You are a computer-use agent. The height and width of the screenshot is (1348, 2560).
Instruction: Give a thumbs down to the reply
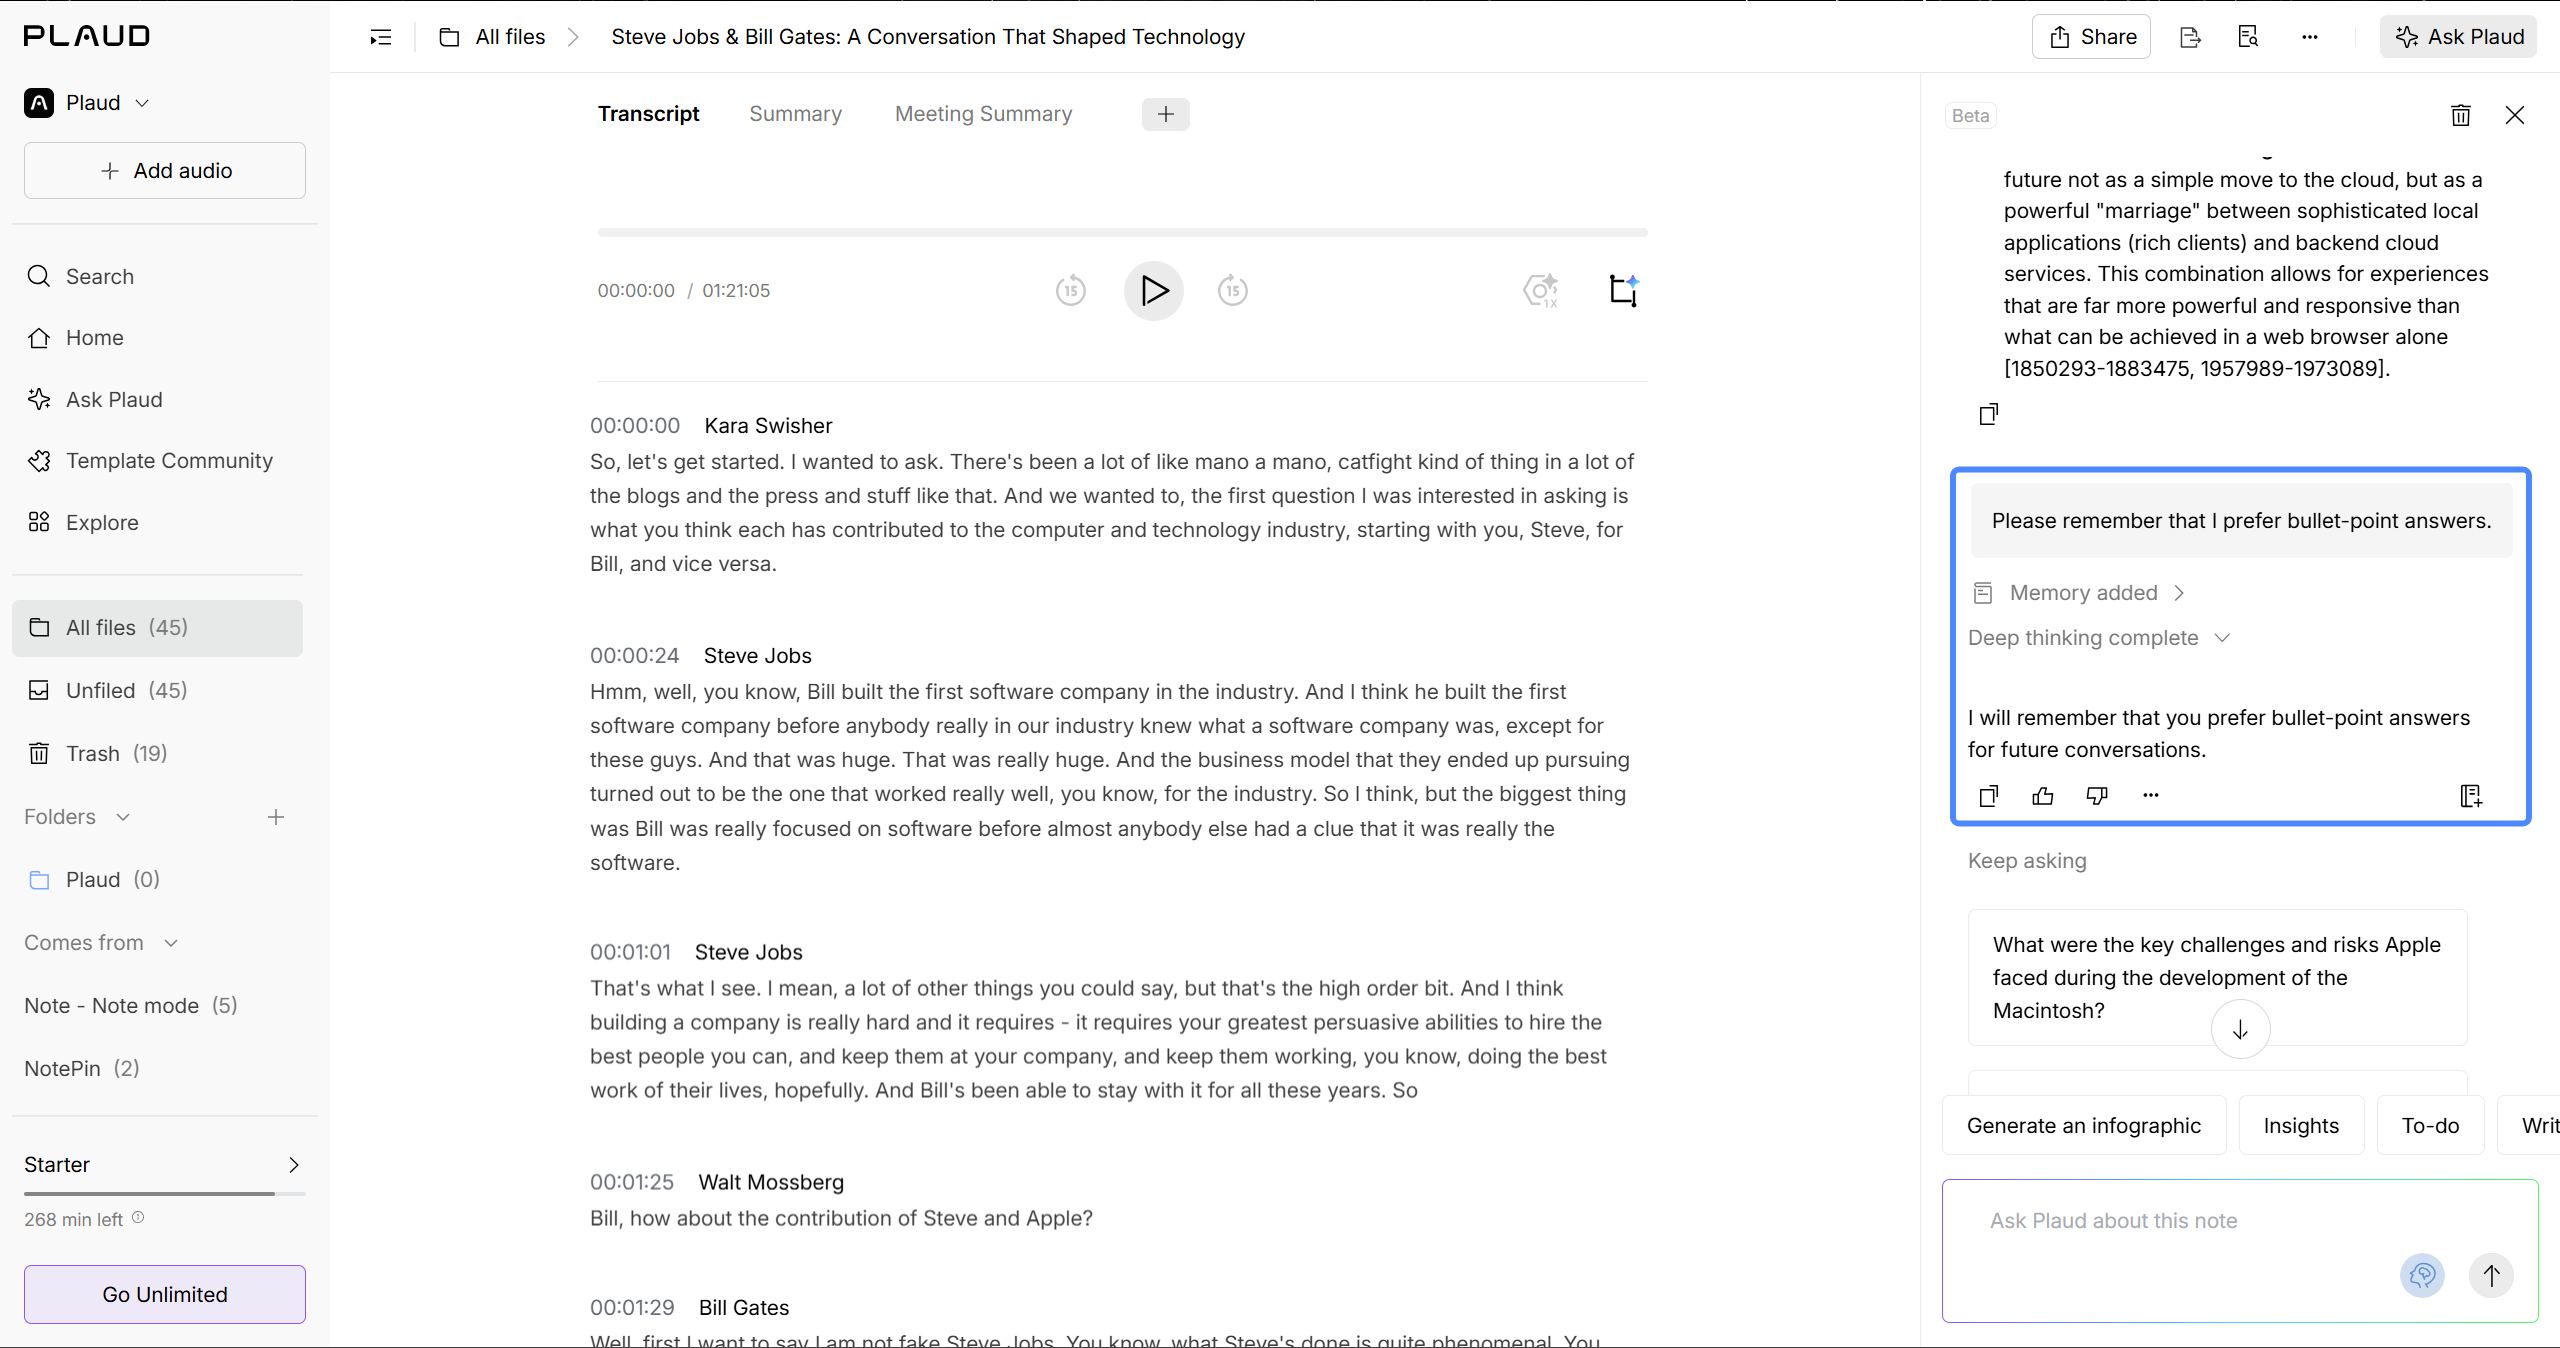tap(2097, 796)
